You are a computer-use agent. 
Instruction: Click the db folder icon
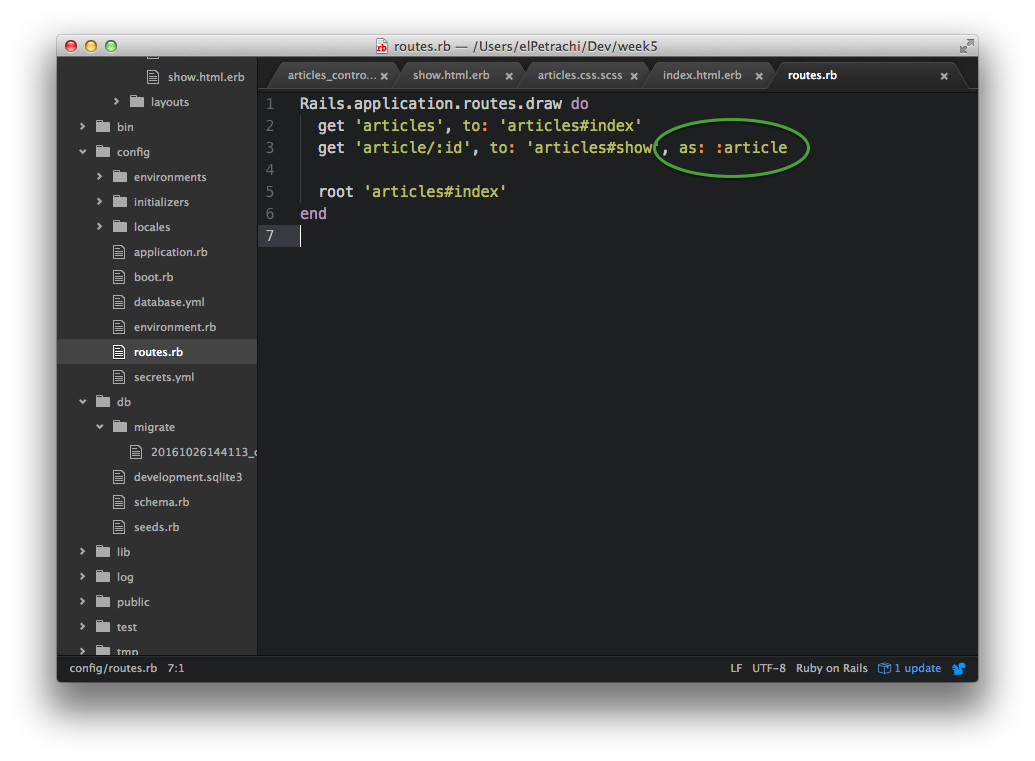tap(103, 401)
